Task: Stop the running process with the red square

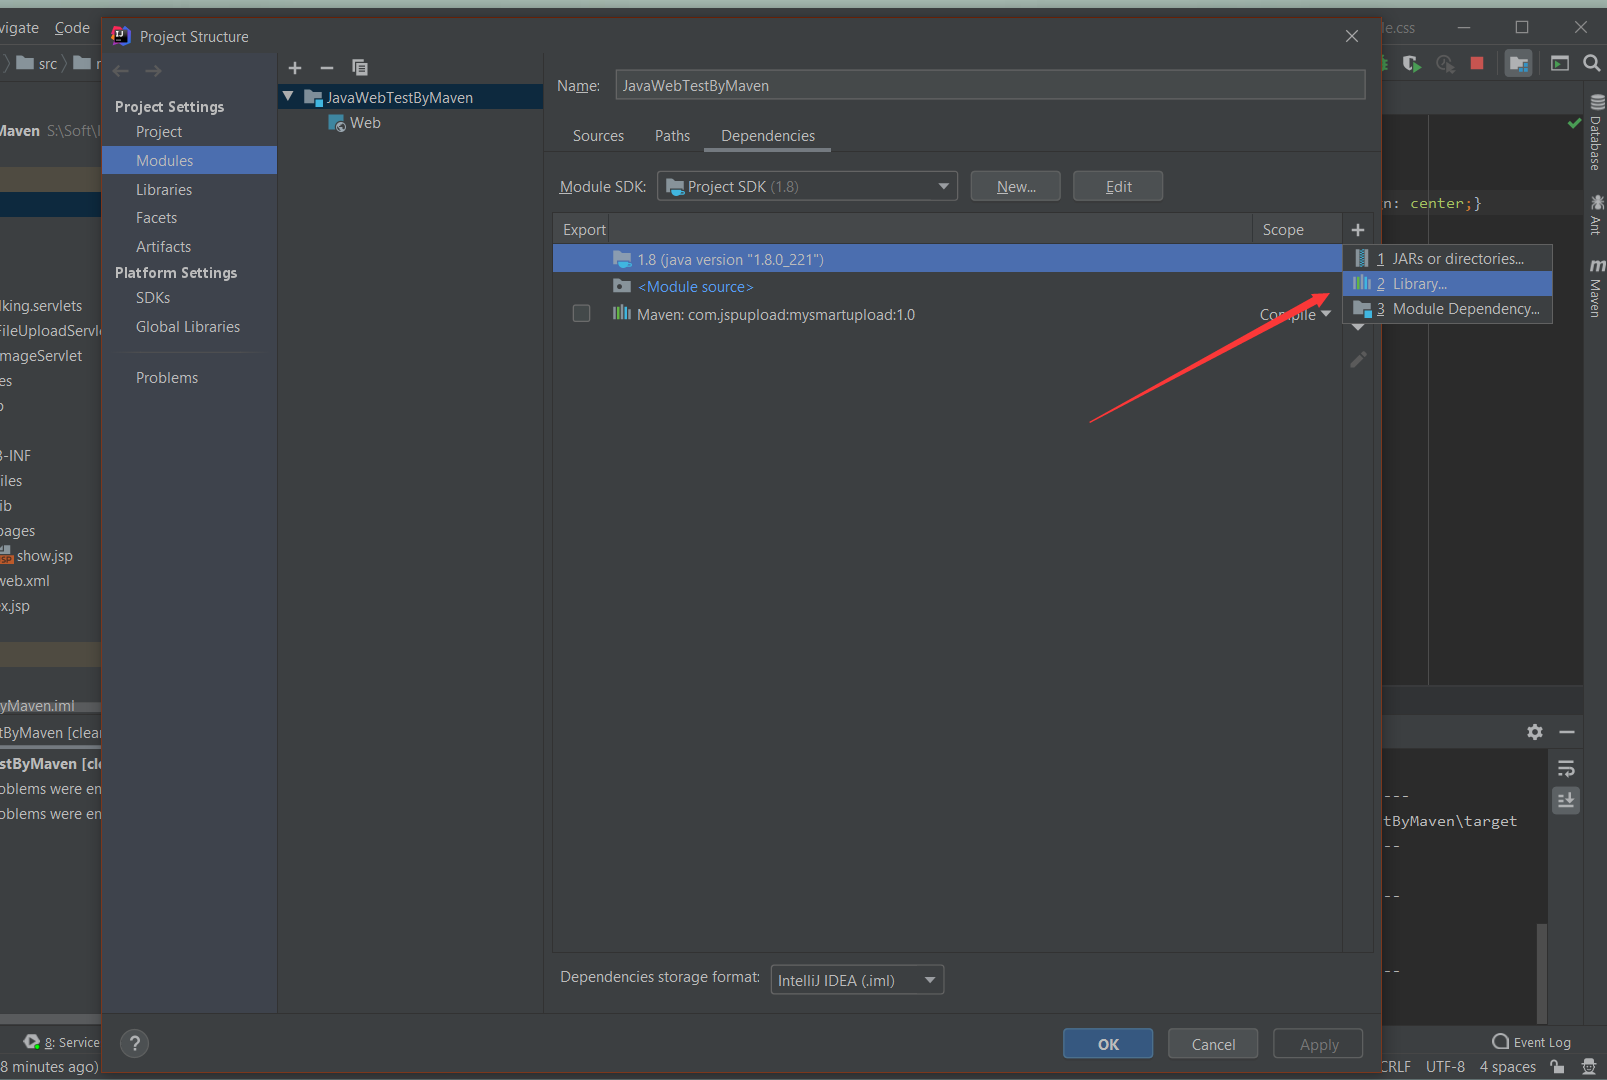Action: coord(1477,63)
